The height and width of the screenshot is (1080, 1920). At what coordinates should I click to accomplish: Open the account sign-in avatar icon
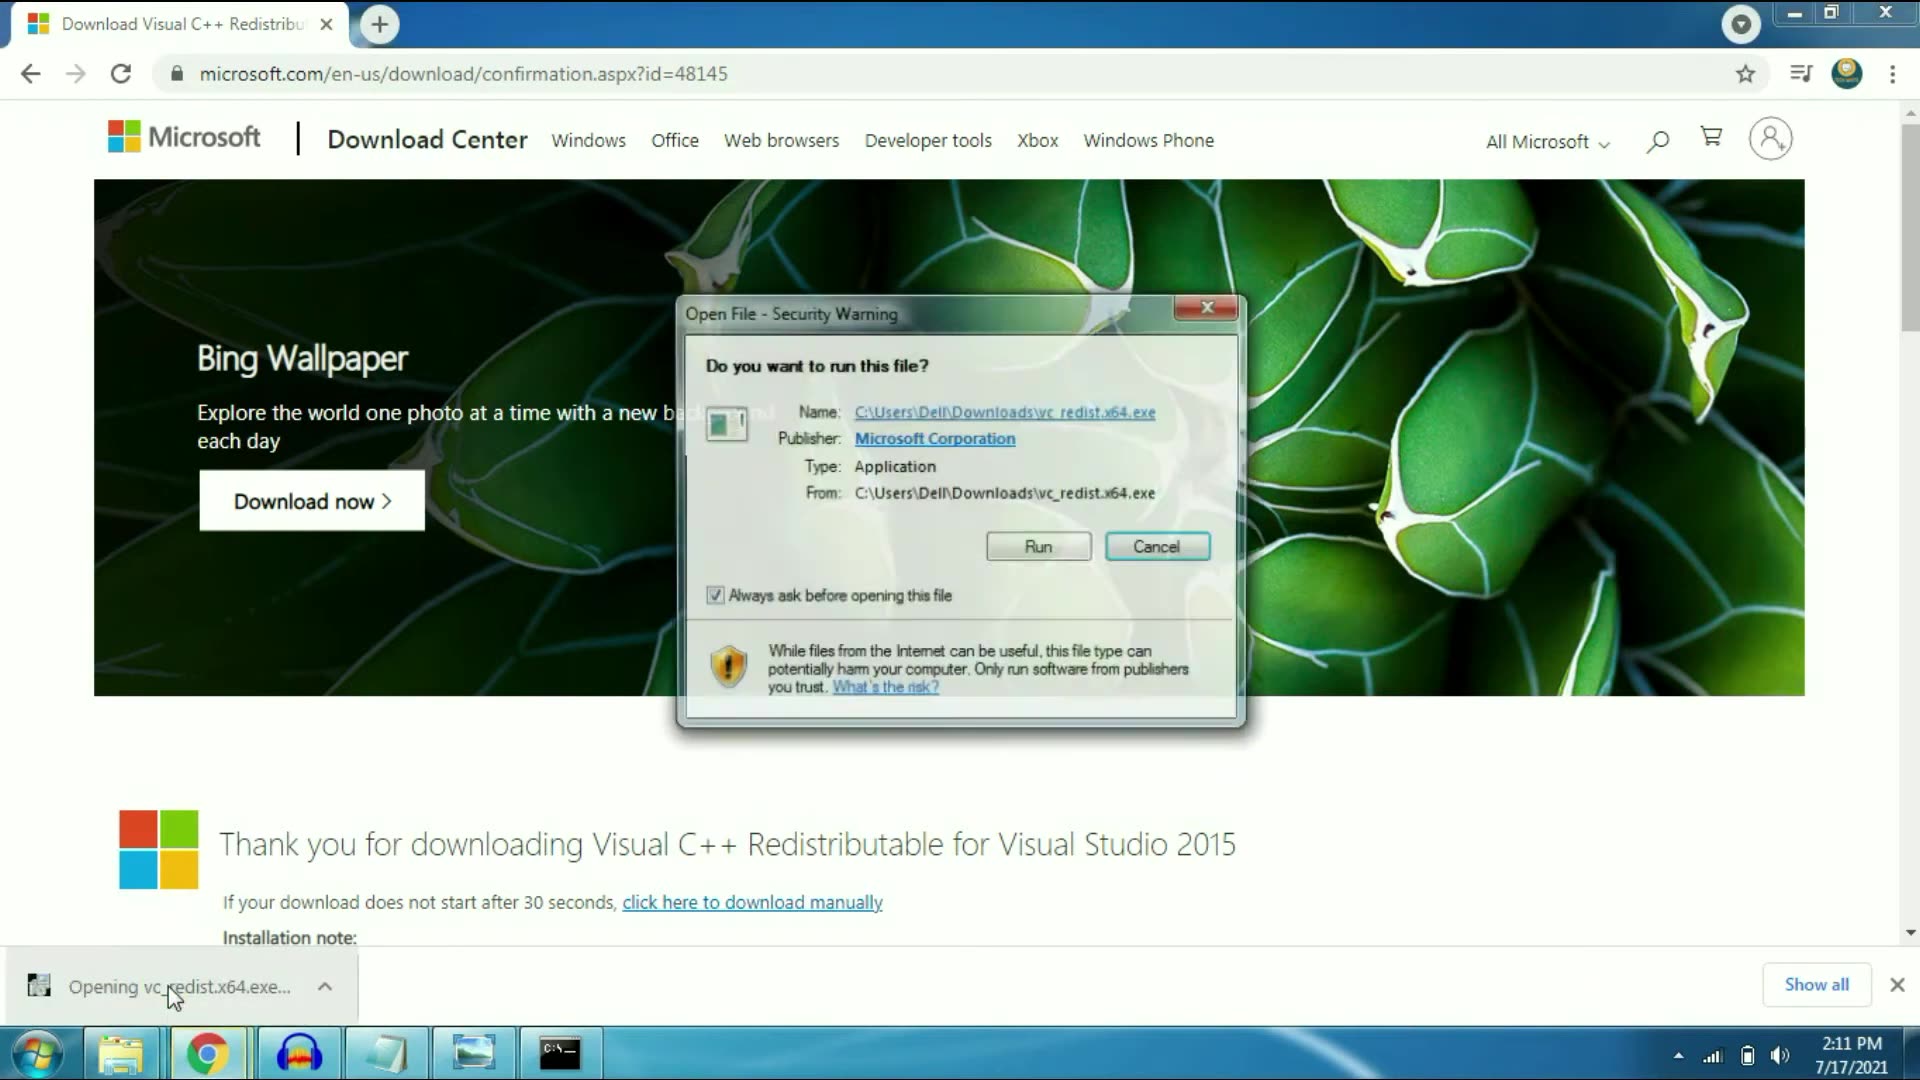point(1770,139)
